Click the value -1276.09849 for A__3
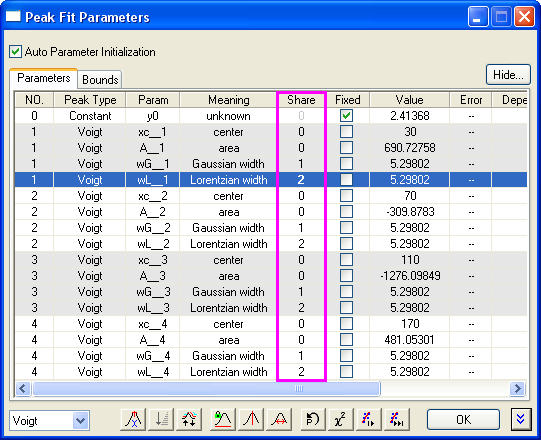Viewport: 541px width, 440px height. pos(410,276)
